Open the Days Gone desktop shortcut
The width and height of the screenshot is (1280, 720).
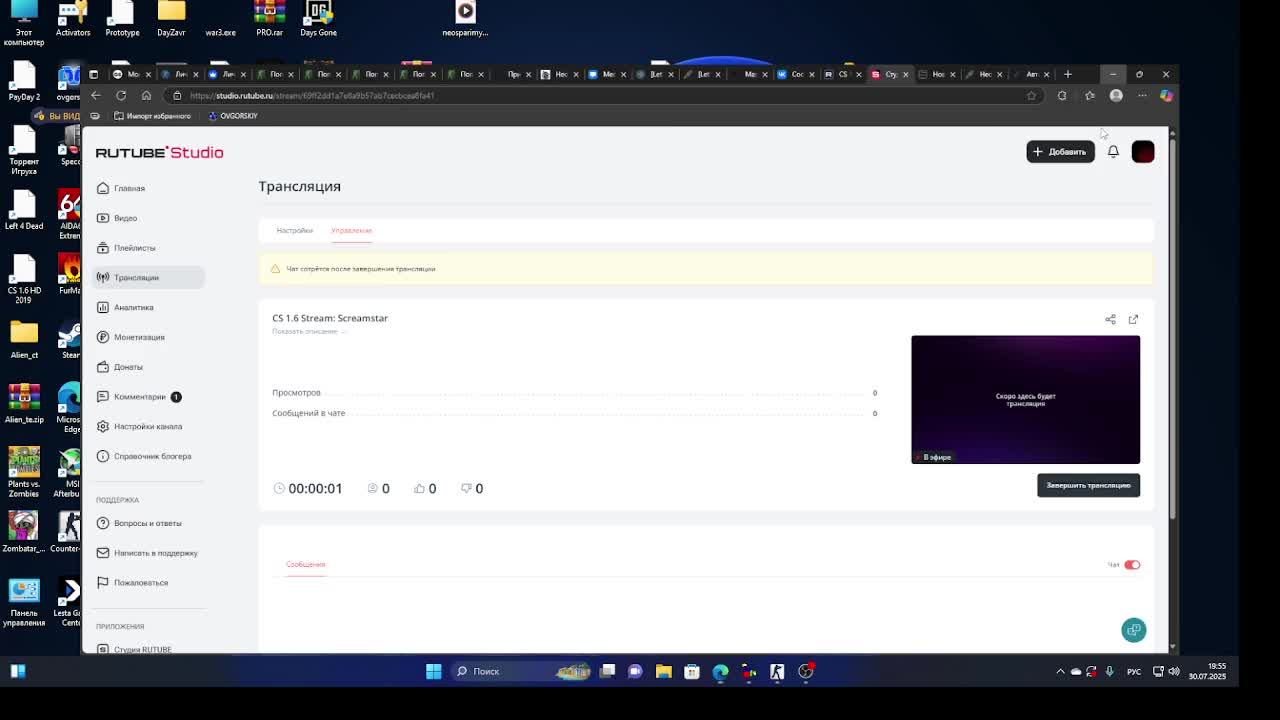pos(318,20)
